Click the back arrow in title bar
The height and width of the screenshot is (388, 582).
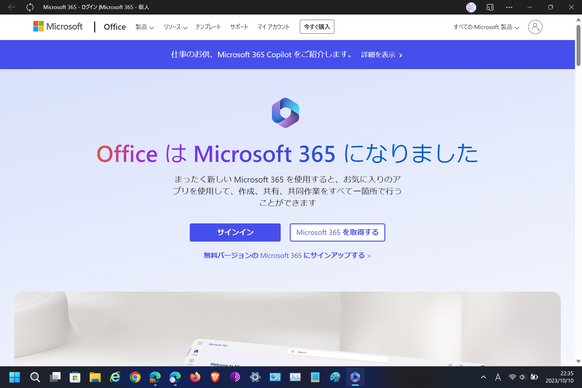(12, 7)
